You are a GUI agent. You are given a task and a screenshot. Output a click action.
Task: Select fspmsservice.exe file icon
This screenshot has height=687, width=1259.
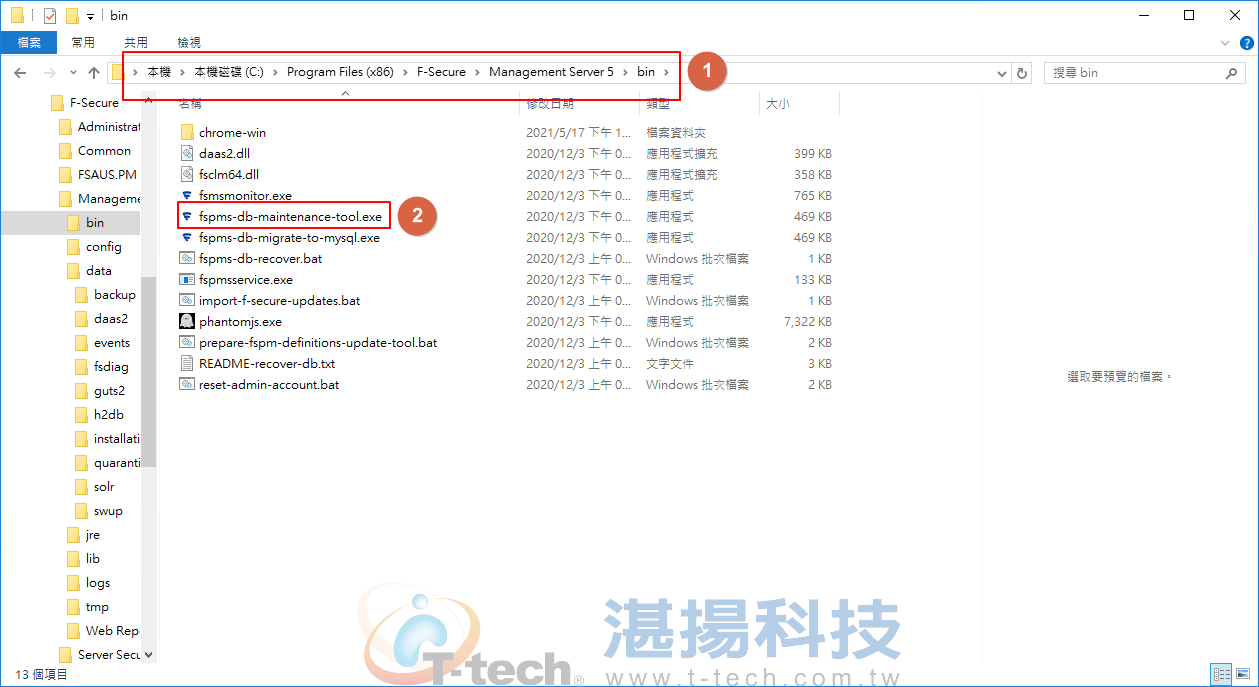coord(187,279)
